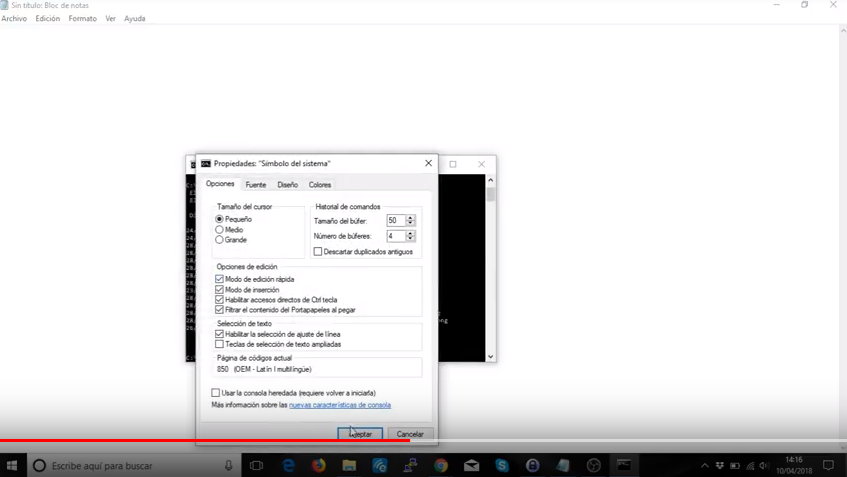Enable Descartar duplicados antiguos checkbox
The image size is (847, 477).
(318, 252)
